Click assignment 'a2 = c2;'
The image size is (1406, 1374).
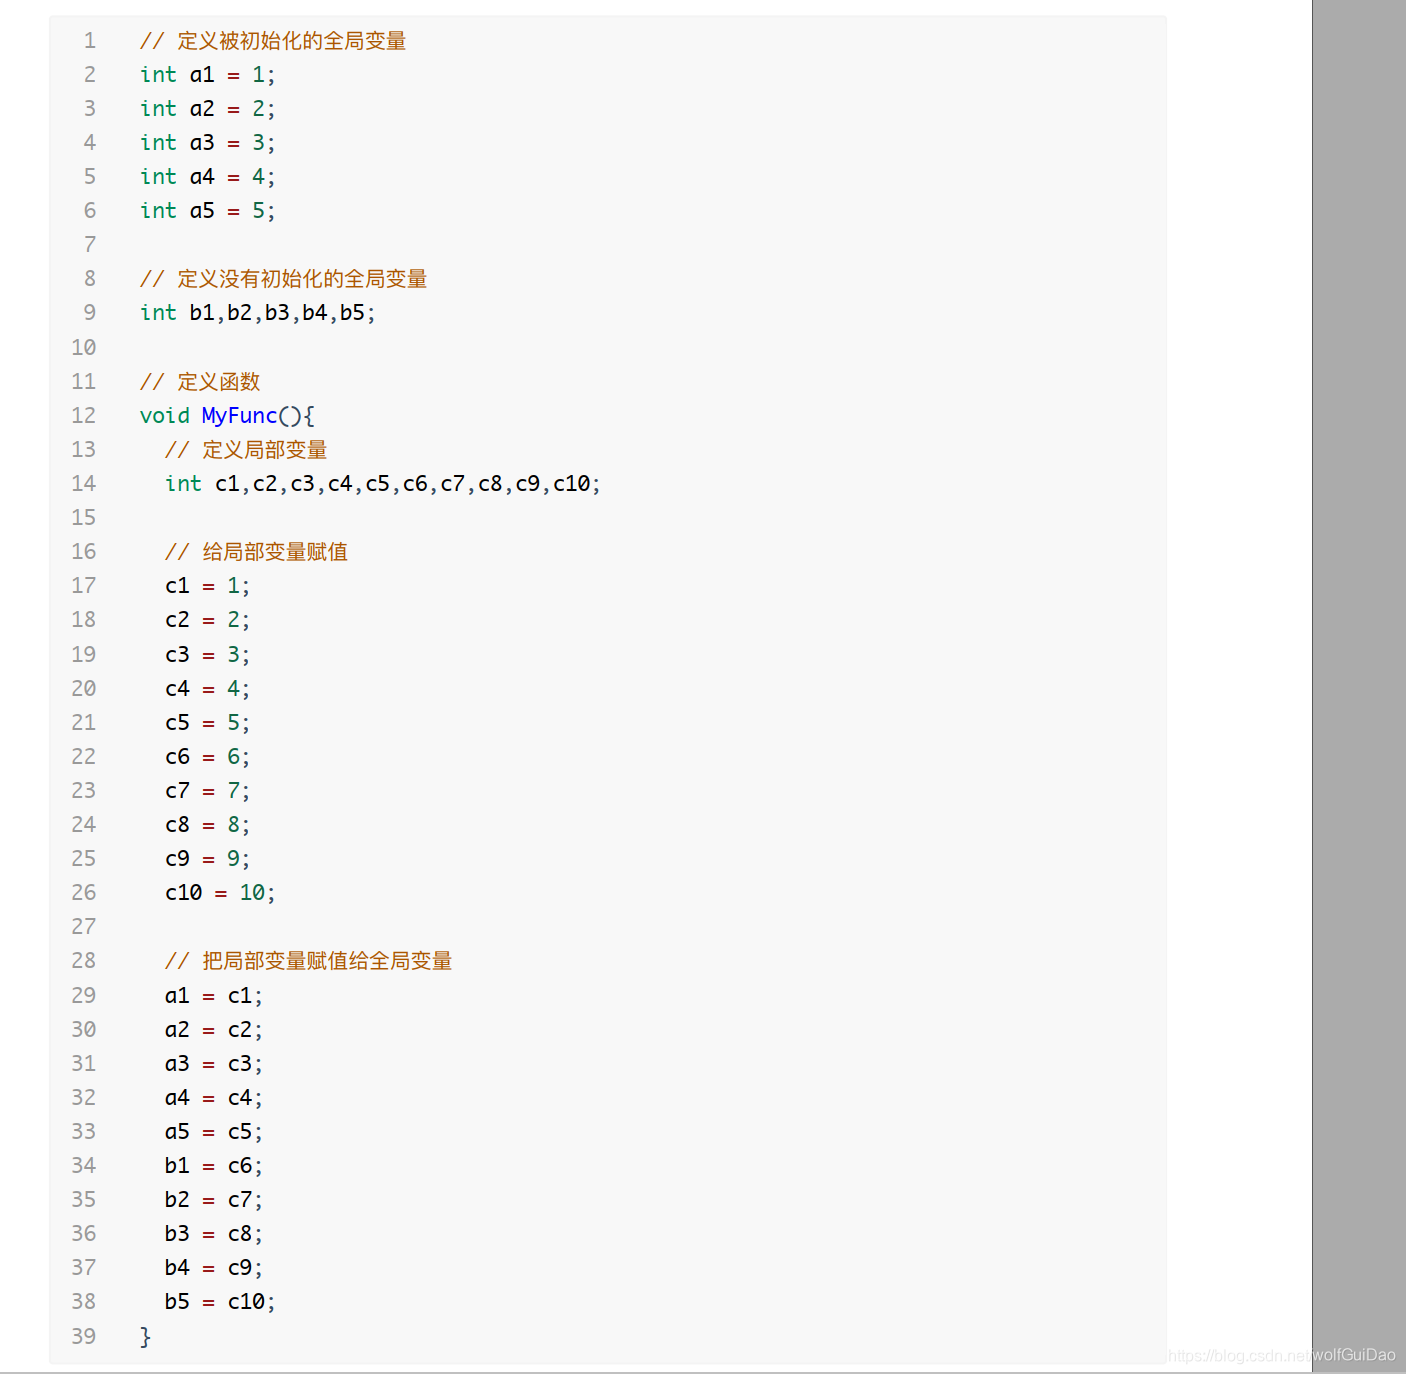[214, 1030]
